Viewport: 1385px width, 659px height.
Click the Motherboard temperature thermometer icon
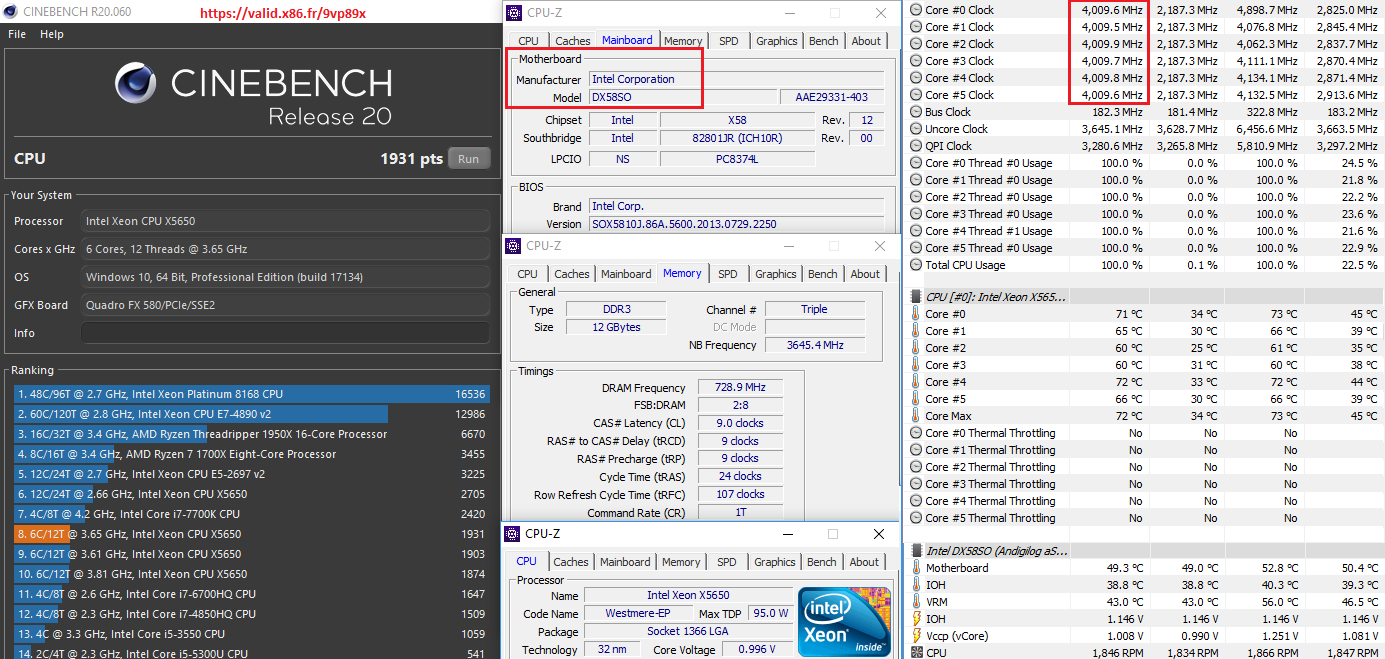pos(915,568)
